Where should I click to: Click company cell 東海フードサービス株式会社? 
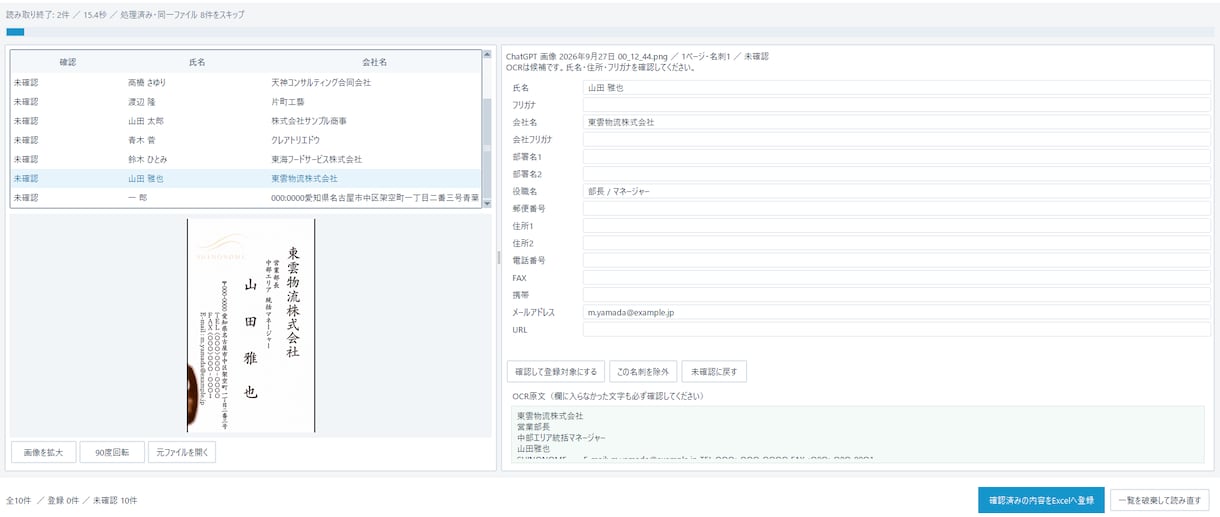(x=316, y=159)
